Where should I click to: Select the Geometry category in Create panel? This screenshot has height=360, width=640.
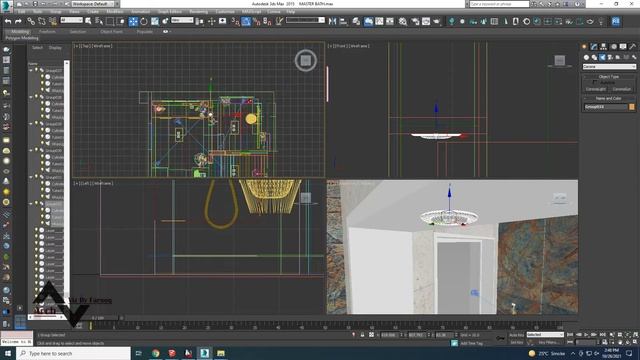[587, 58]
